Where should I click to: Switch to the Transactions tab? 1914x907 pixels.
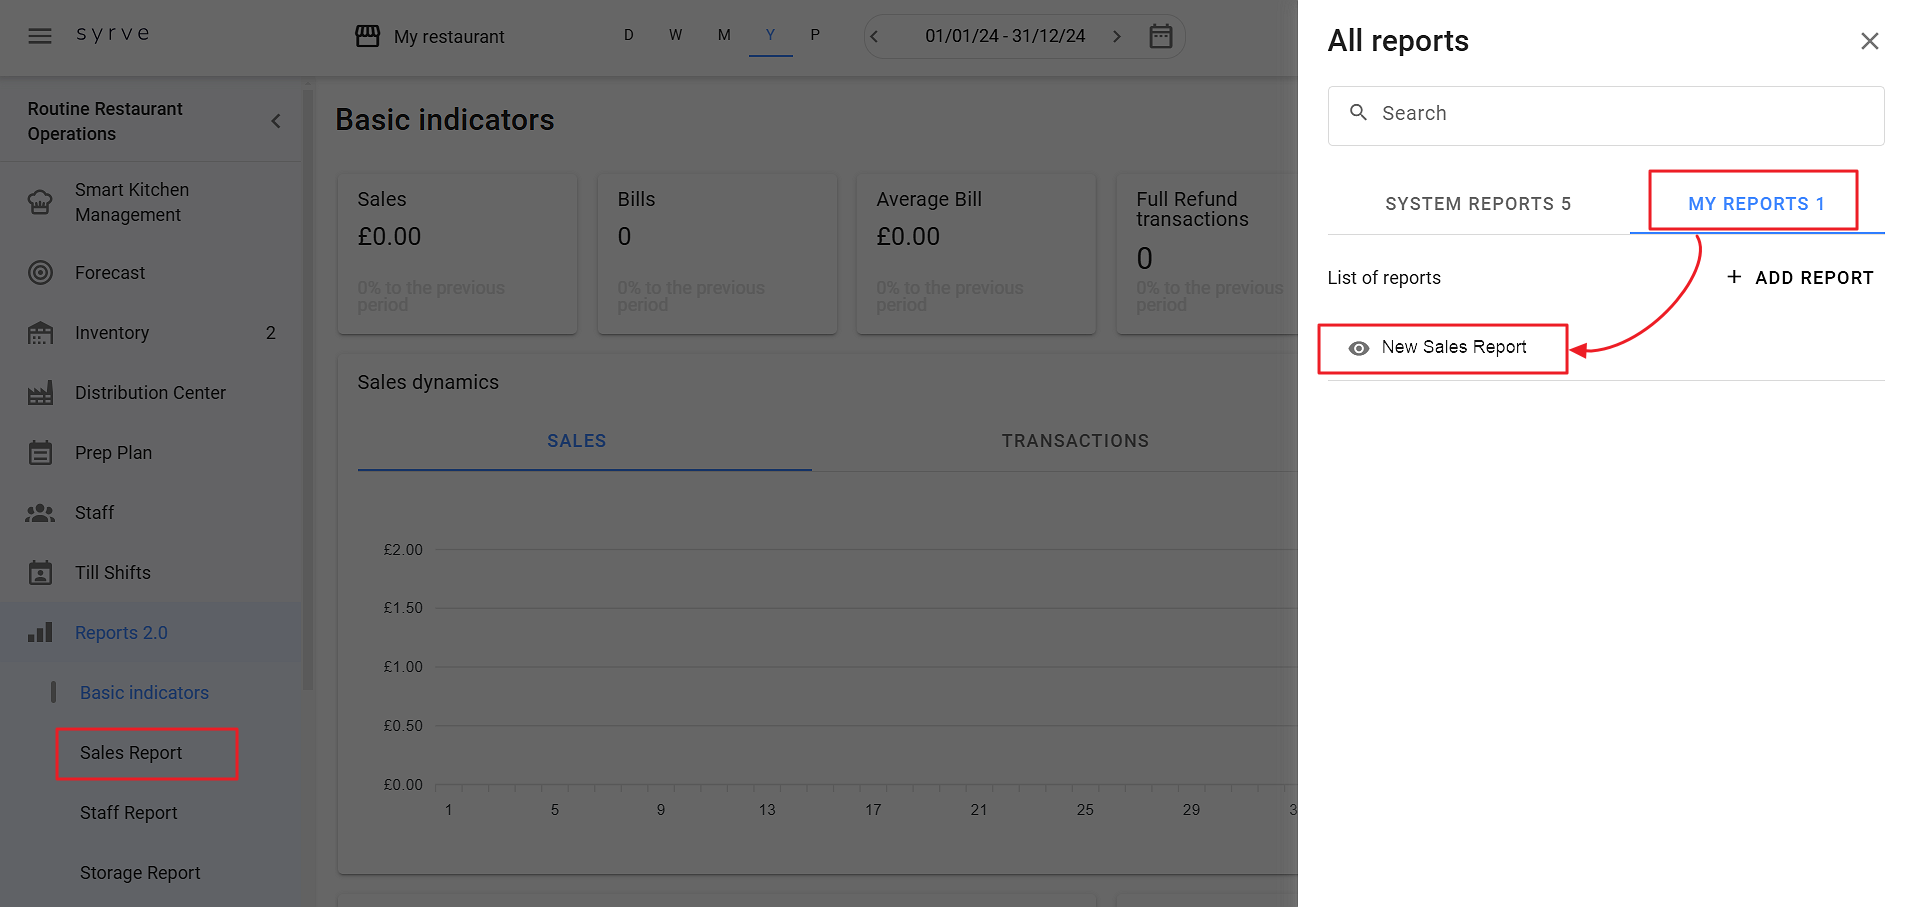tap(1075, 441)
